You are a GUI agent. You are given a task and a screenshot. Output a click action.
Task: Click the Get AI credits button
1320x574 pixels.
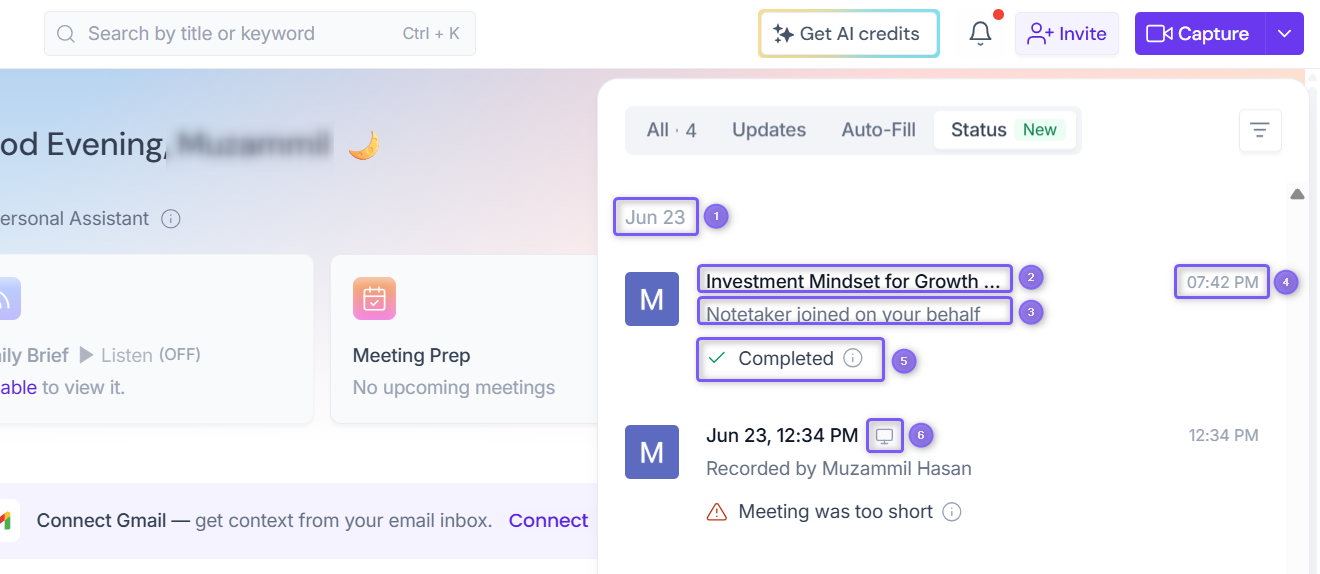point(848,34)
